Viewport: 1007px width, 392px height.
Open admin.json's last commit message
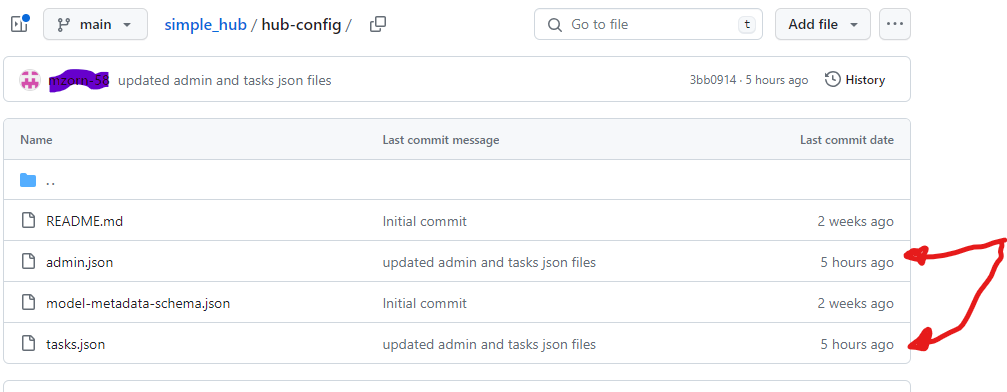489,262
